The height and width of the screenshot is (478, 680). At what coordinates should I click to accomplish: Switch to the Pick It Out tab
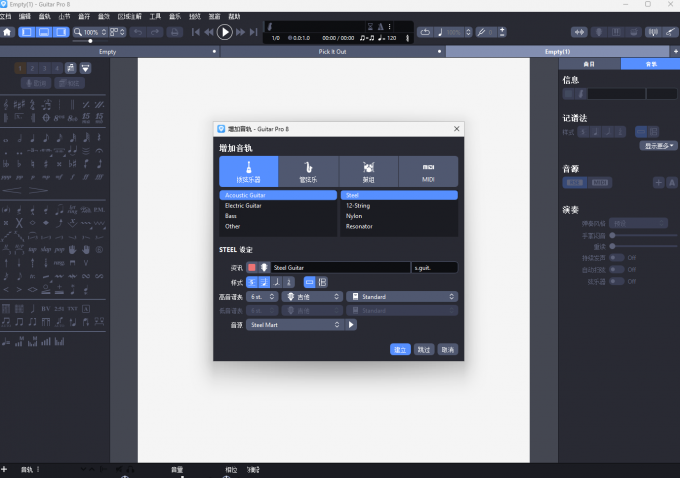point(332,51)
